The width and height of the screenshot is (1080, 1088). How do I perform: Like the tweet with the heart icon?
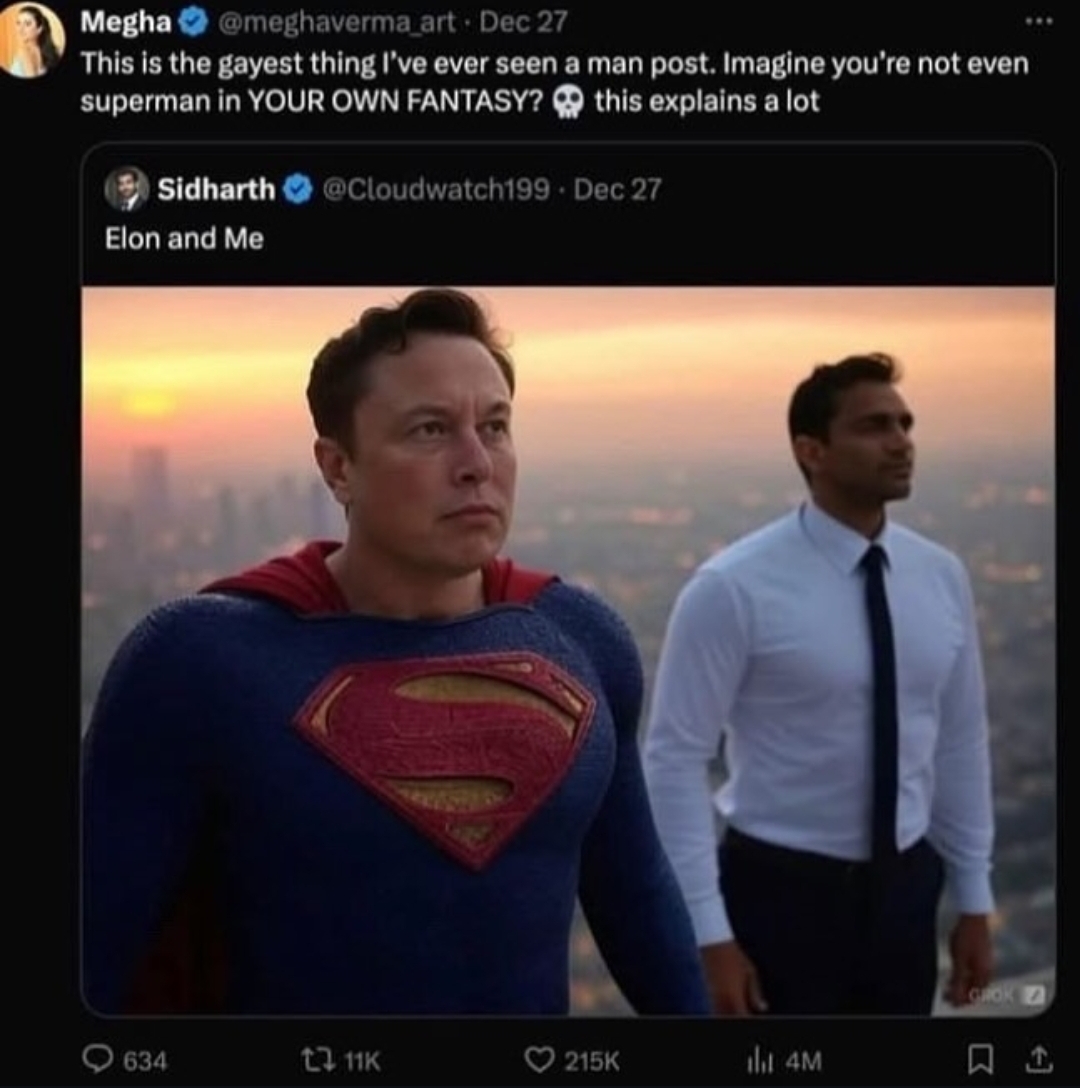[539, 1060]
